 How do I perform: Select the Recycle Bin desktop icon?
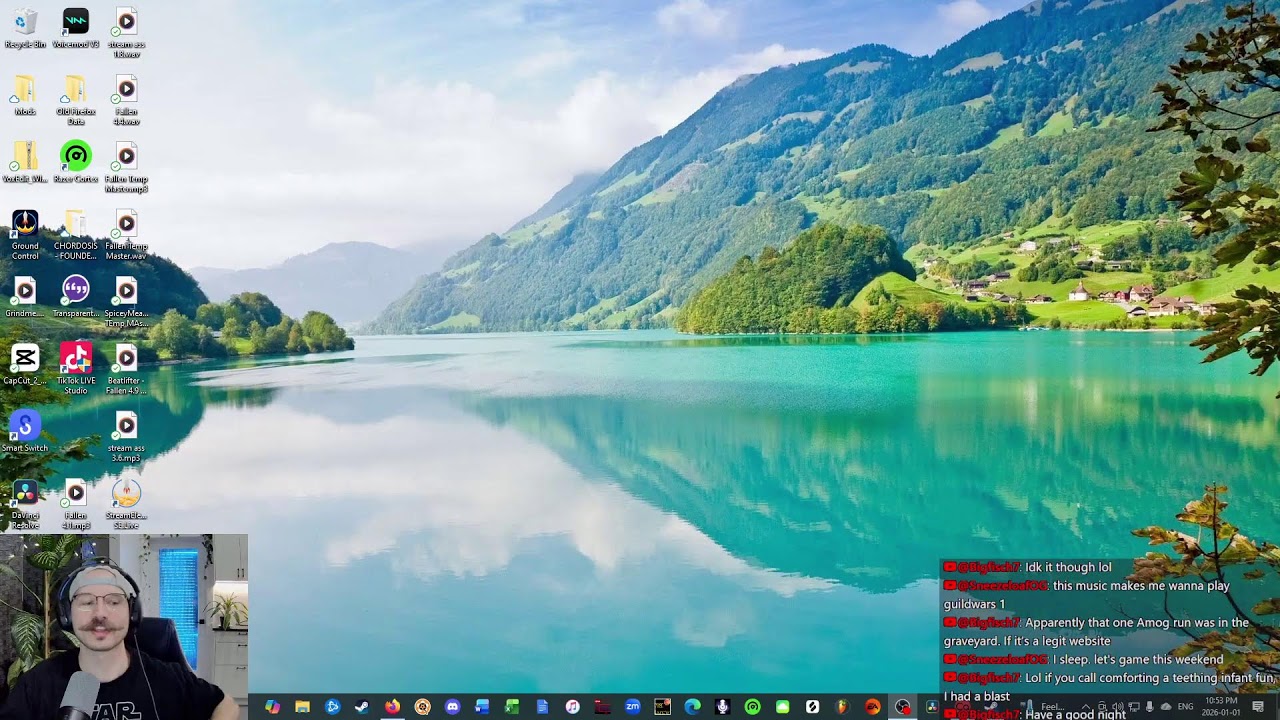pos(25,28)
